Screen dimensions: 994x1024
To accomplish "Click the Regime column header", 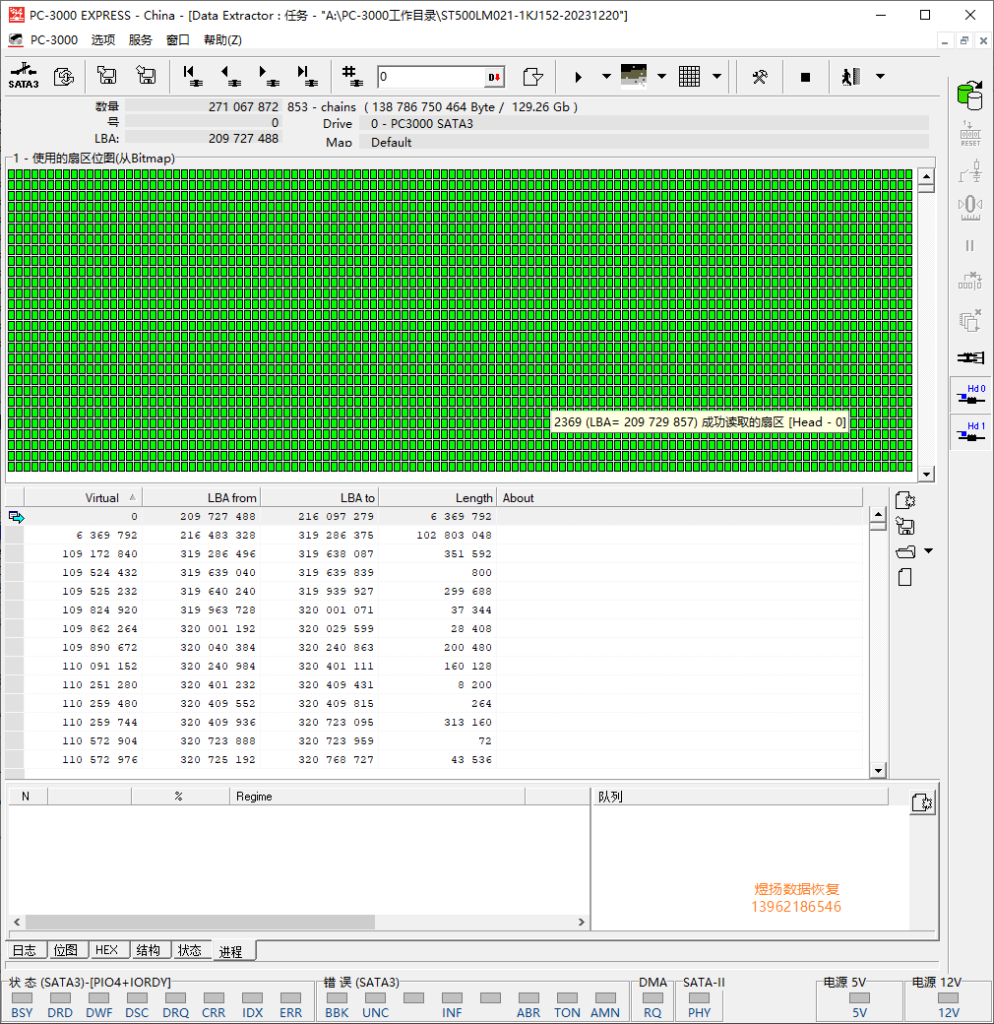I will 377,796.
